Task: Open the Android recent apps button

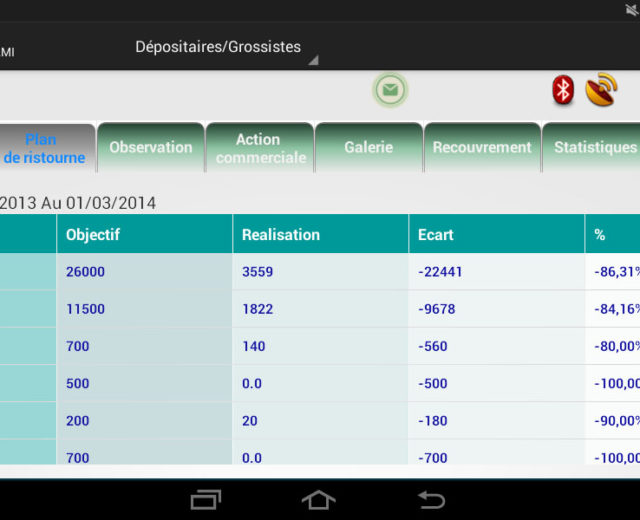Action: 207,498
